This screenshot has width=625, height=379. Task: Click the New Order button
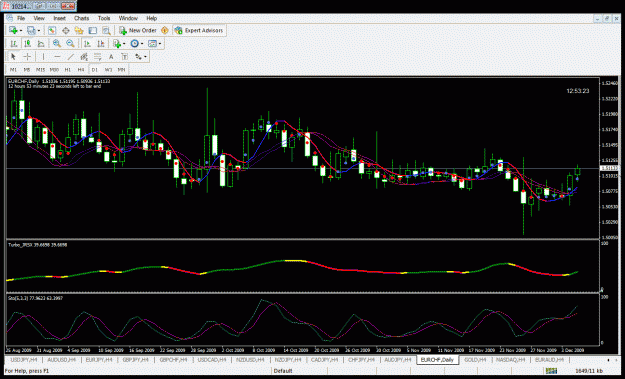pyautogui.click(x=138, y=30)
